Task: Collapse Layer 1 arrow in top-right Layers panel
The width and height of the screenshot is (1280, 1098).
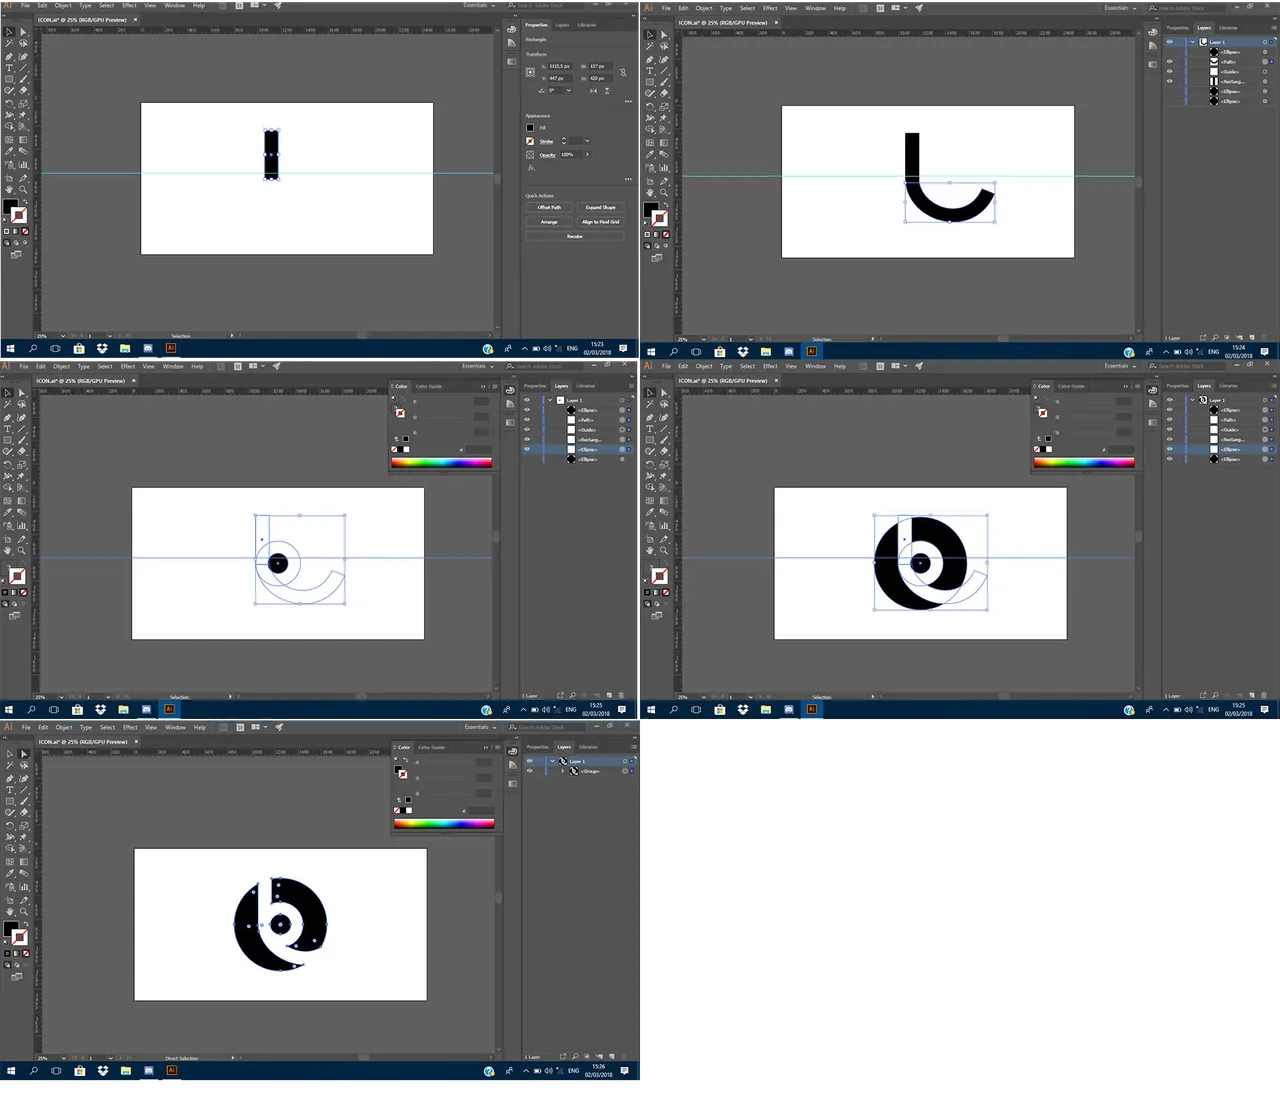Action: coord(1192,42)
